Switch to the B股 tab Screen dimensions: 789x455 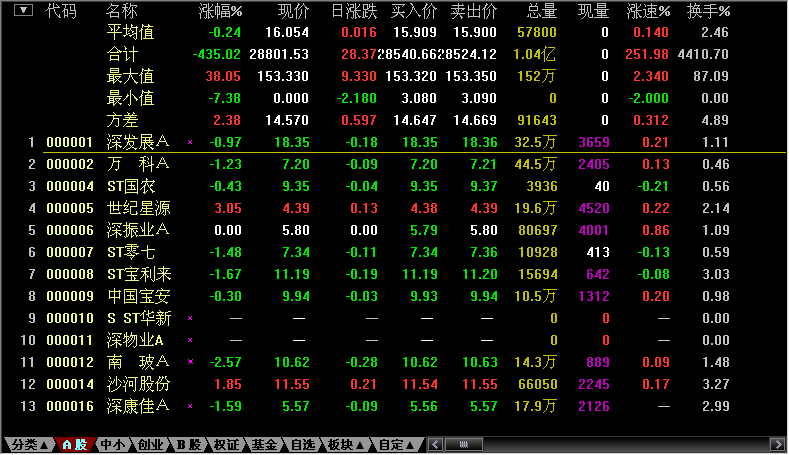[188, 445]
